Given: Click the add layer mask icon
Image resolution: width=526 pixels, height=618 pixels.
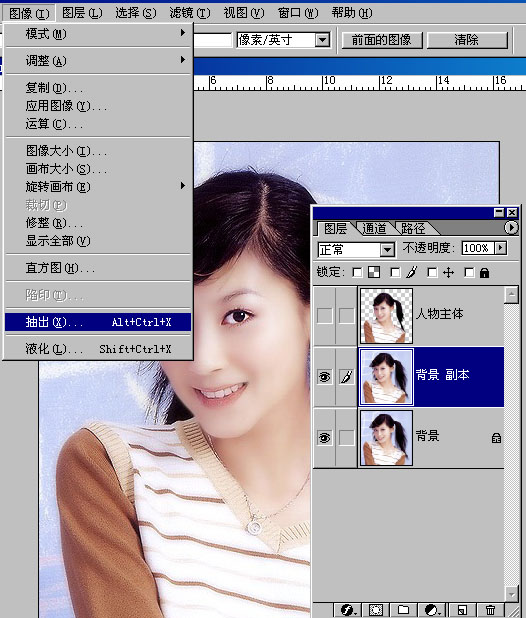Looking at the screenshot, I should pyautogui.click(x=375, y=610).
